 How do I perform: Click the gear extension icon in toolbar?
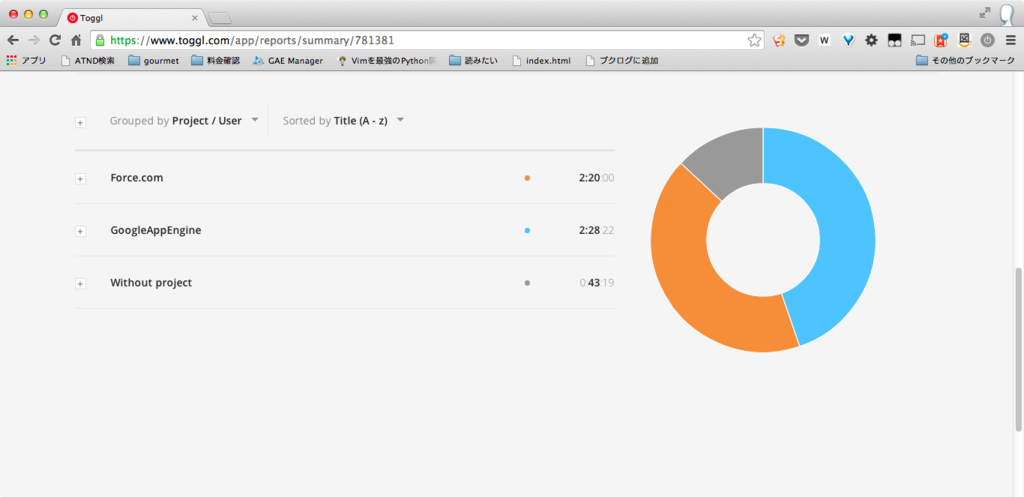871,40
